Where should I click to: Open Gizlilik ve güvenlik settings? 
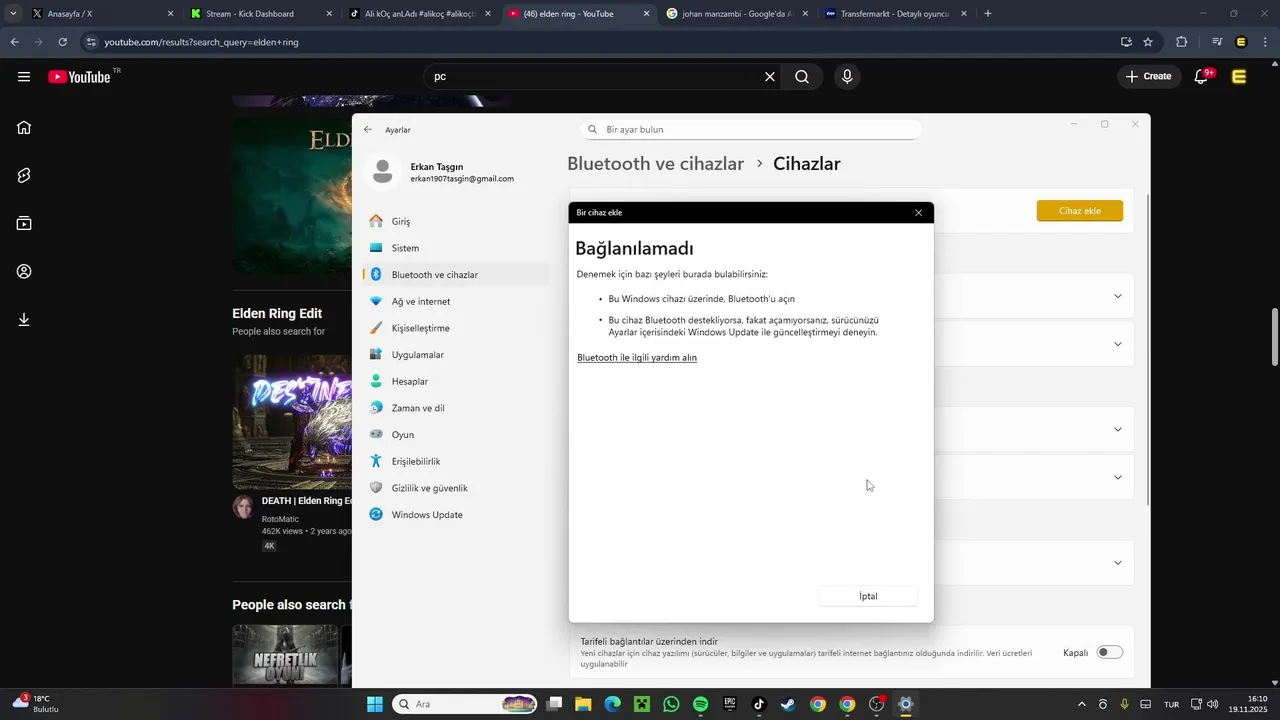click(456, 488)
